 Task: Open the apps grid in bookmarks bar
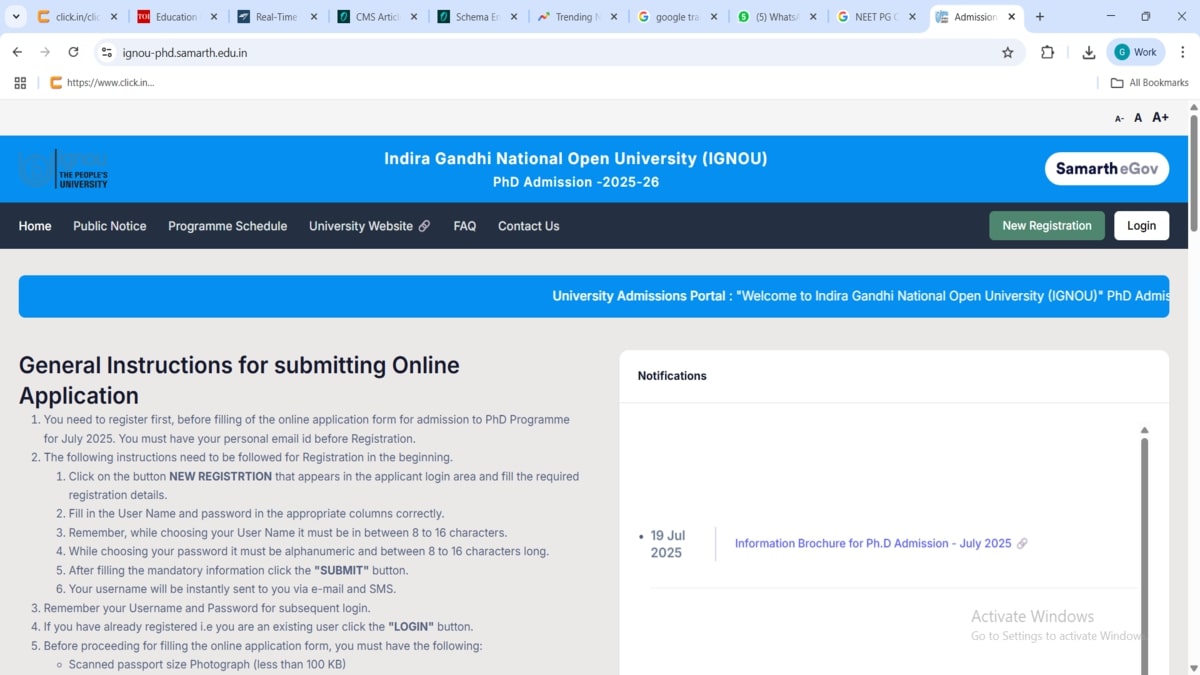click(20, 83)
